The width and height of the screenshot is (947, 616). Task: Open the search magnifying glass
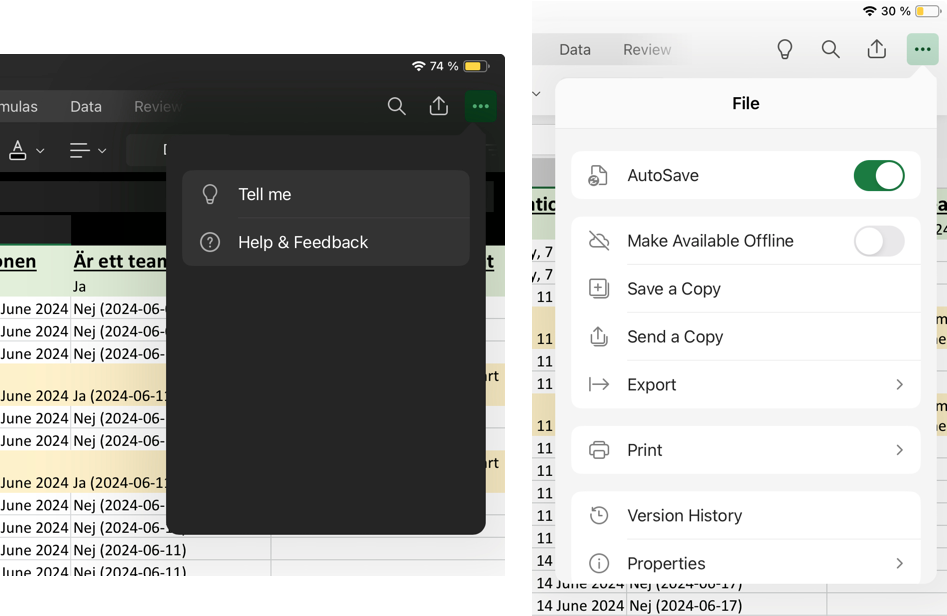396,106
